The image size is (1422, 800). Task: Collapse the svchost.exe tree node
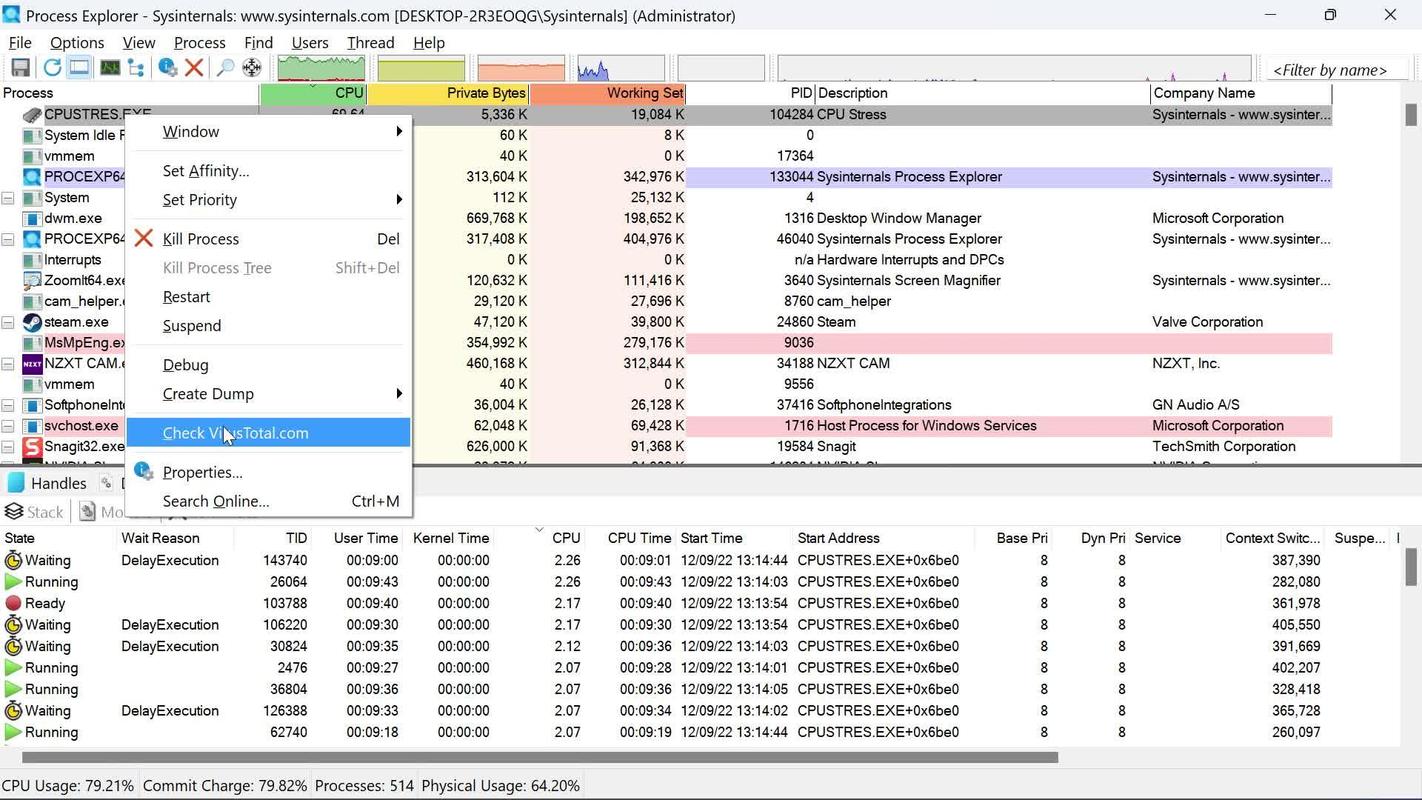pos(8,426)
